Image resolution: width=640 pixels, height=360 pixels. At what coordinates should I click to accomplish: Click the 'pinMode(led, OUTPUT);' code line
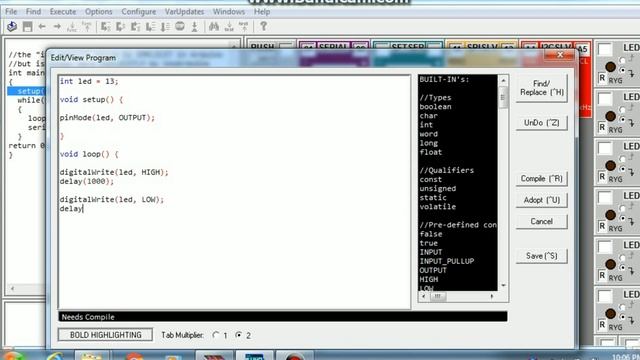[x=107, y=118]
